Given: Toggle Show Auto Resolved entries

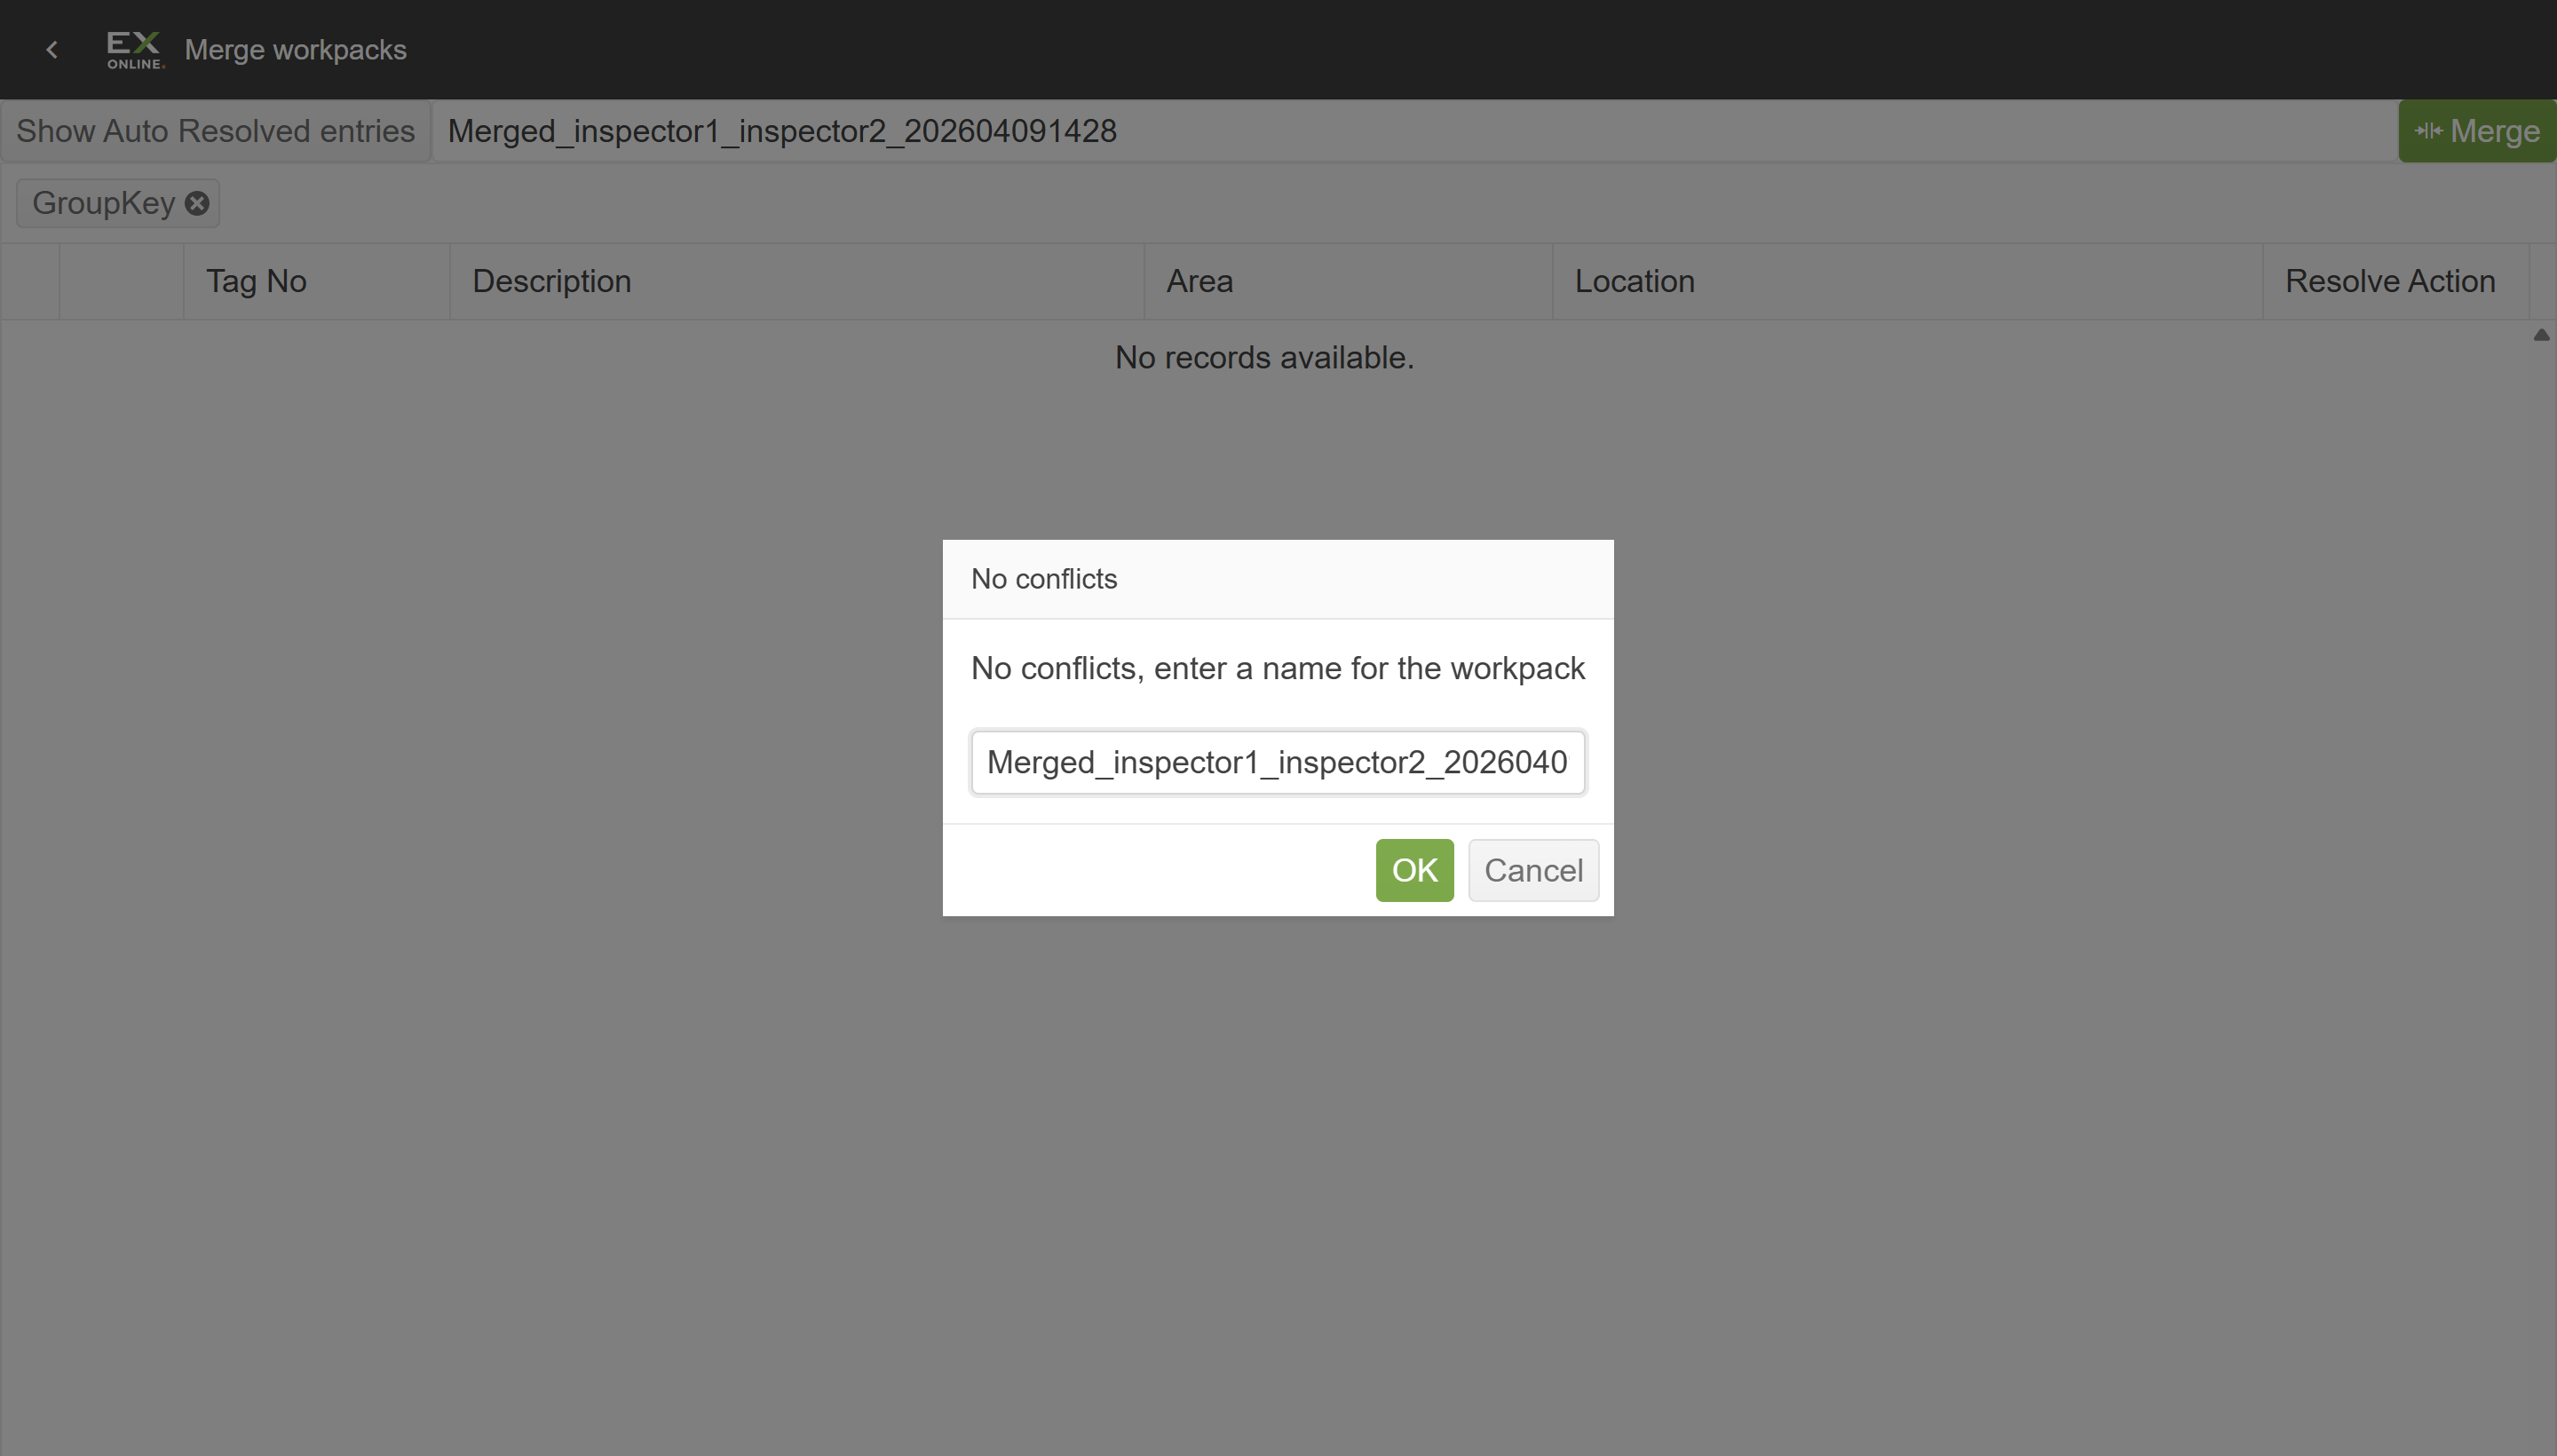Looking at the screenshot, I should click(215, 131).
